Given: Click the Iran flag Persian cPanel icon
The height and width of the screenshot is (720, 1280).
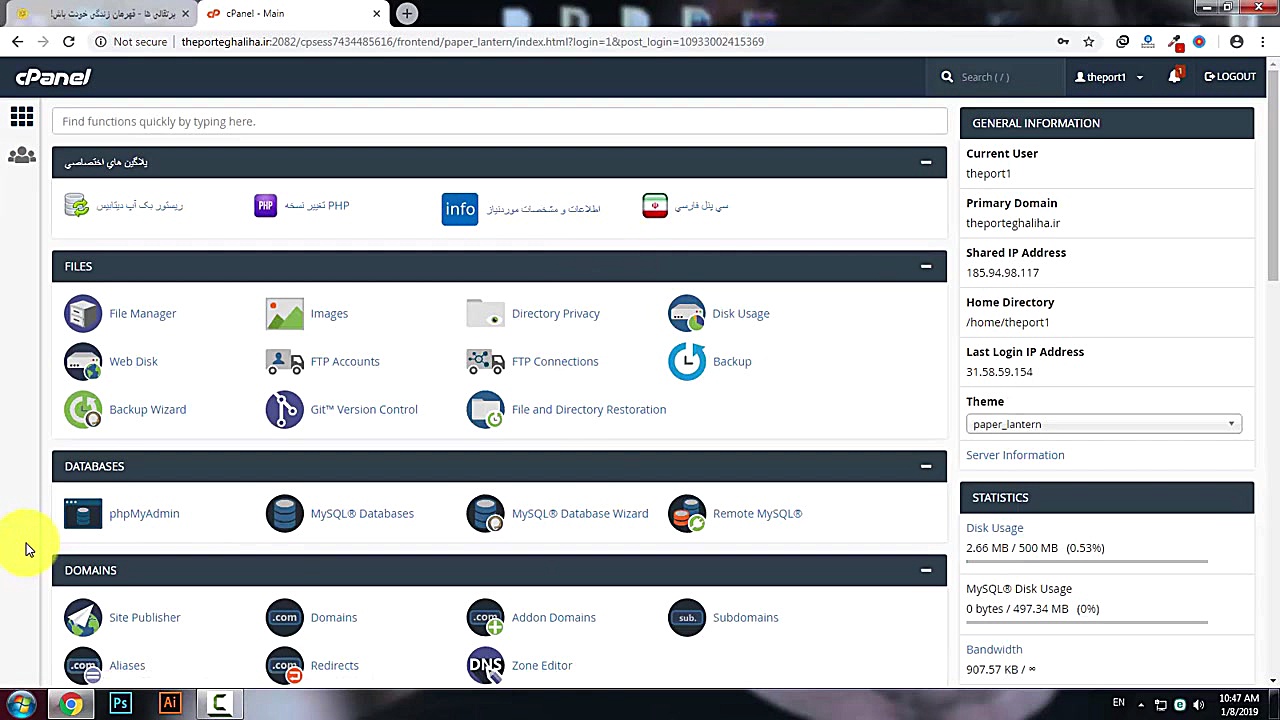Looking at the screenshot, I should (655, 206).
